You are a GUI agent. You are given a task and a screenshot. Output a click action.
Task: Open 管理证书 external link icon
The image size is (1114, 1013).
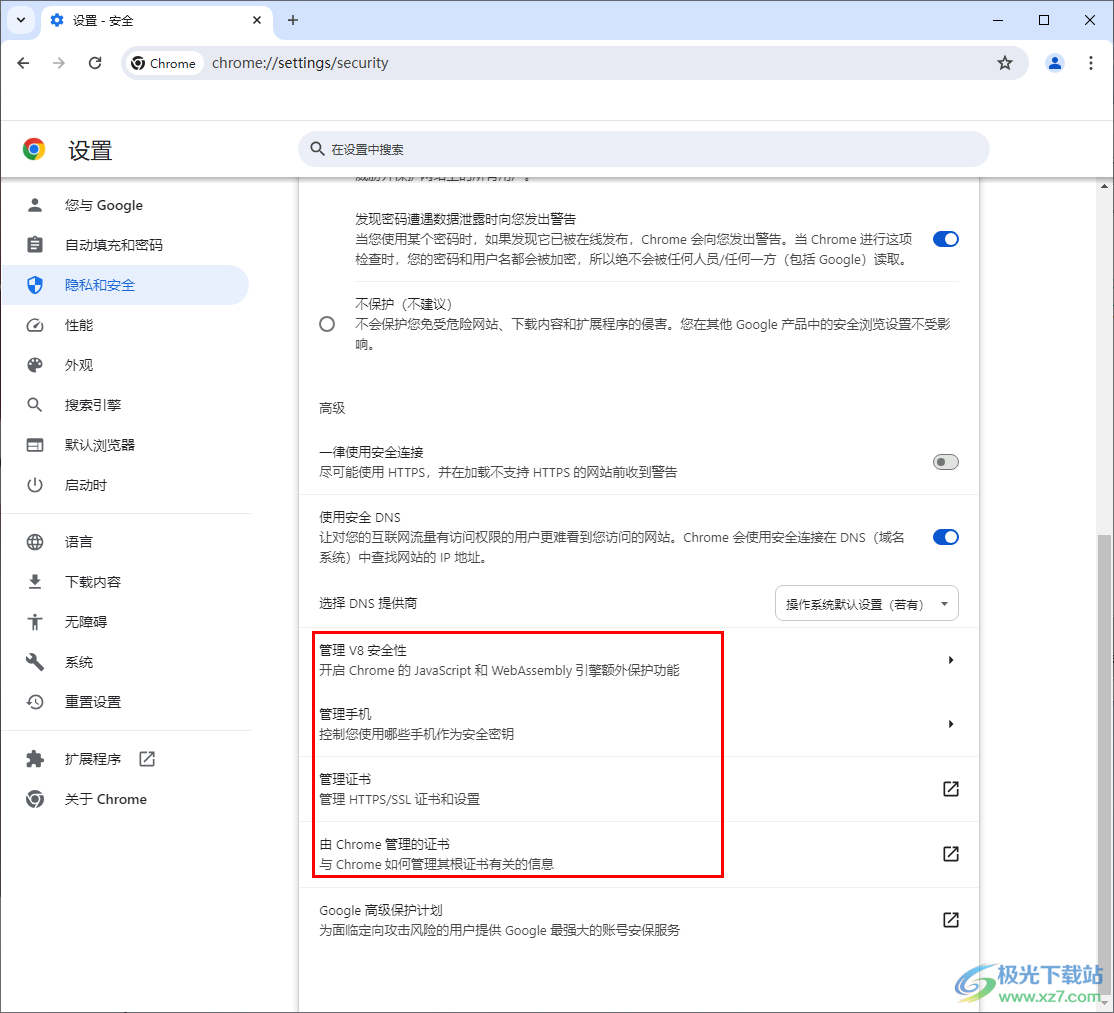click(951, 789)
